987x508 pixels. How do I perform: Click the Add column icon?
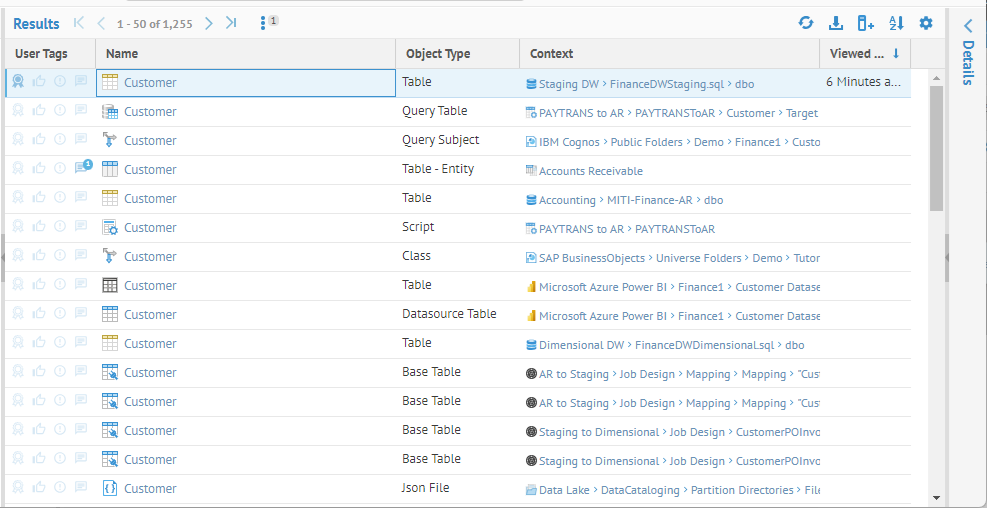866,23
